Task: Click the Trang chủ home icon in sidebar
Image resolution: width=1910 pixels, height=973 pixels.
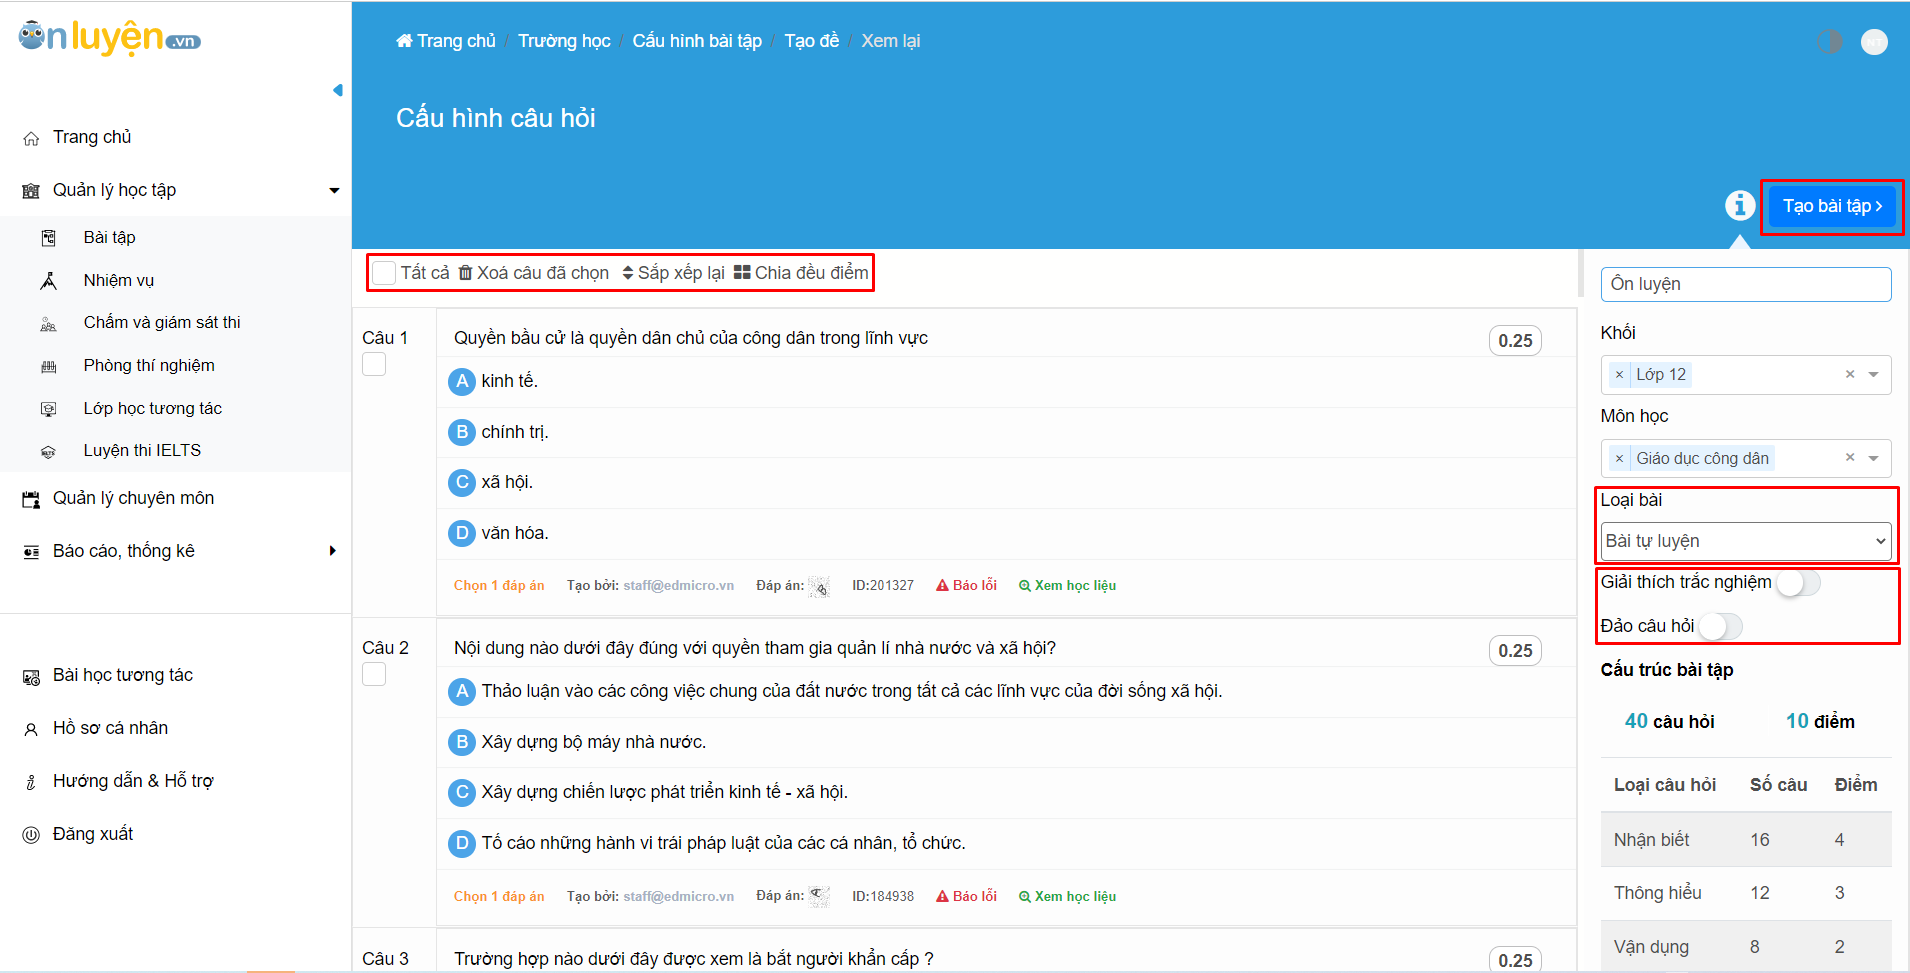Action: pyautogui.click(x=31, y=138)
